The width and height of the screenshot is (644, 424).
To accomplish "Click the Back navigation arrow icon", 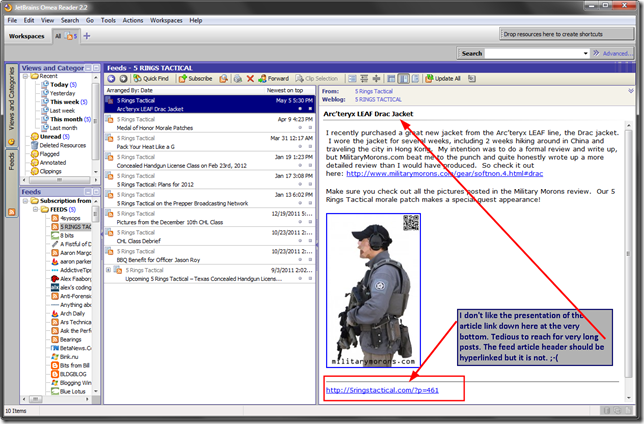I will click(x=111, y=78).
